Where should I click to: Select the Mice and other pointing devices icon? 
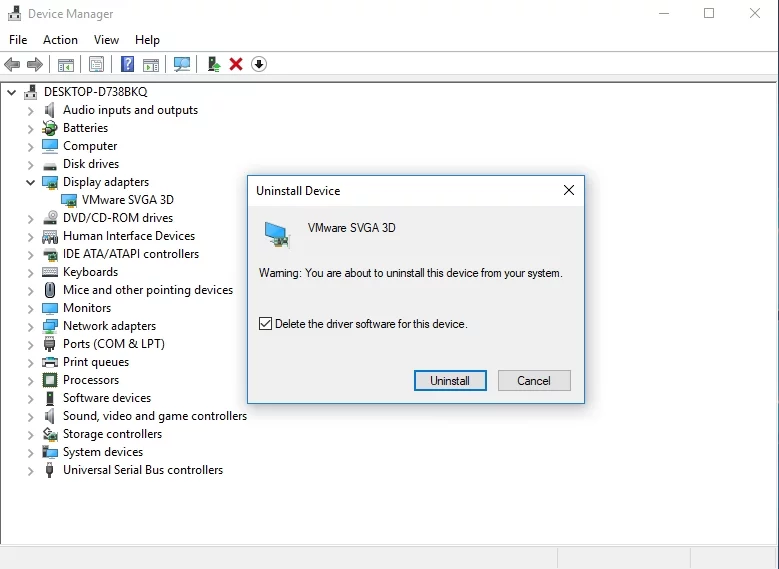[x=50, y=290]
